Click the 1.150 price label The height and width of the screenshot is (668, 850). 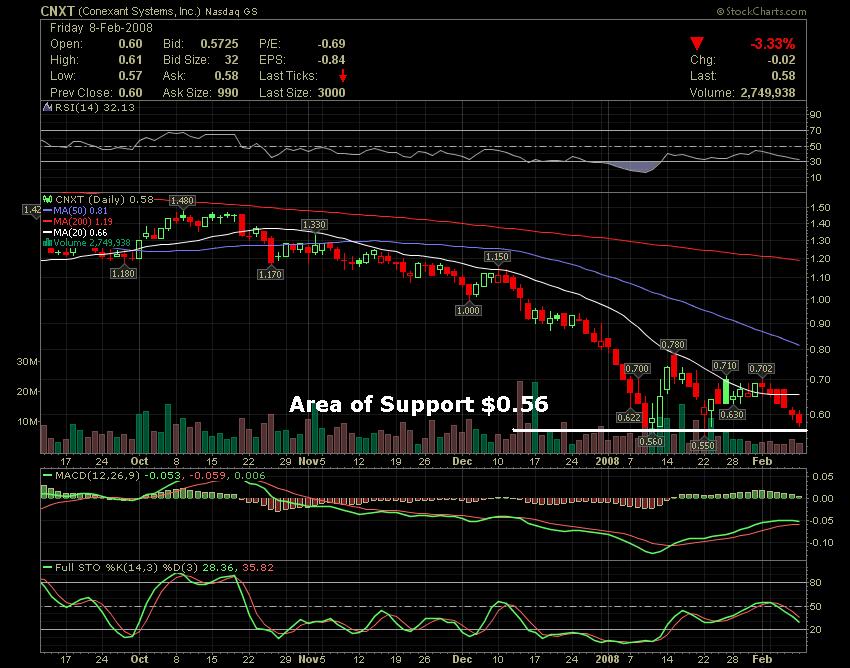[x=497, y=256]
